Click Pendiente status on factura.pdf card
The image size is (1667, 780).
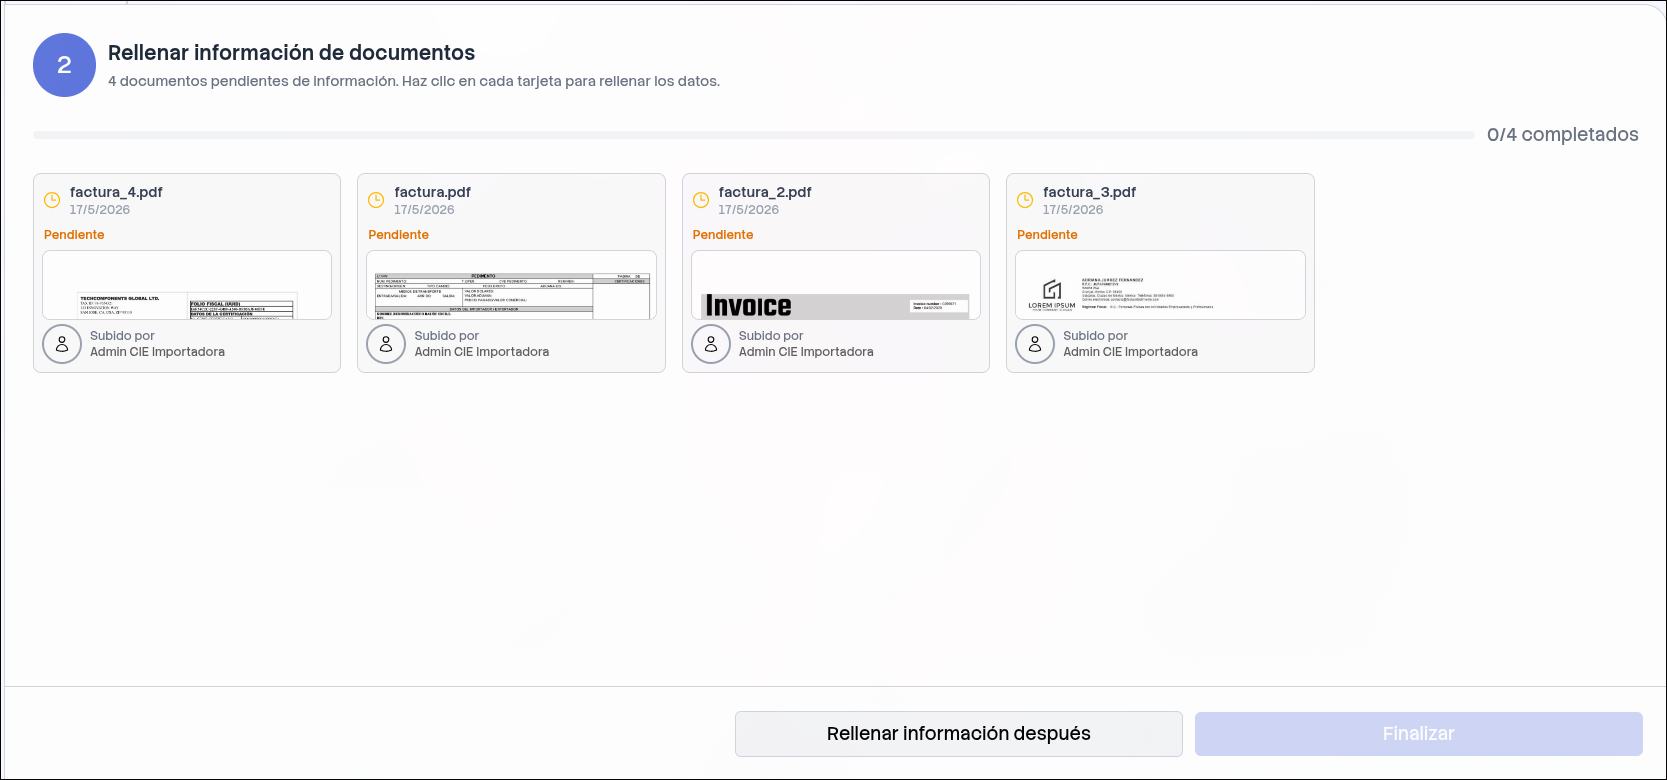click(398, 235)
